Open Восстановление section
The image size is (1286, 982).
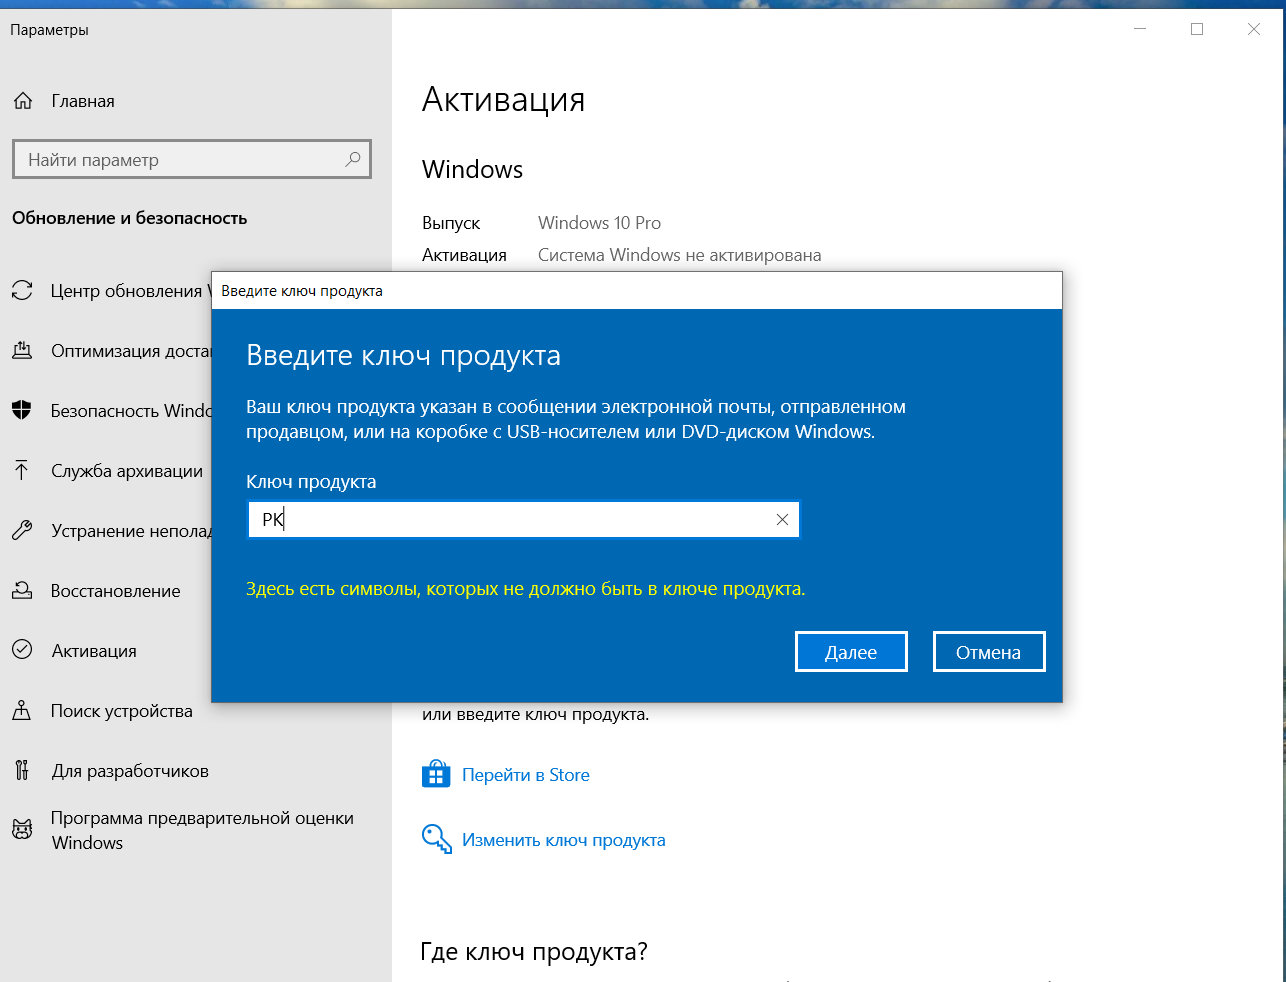116,591
